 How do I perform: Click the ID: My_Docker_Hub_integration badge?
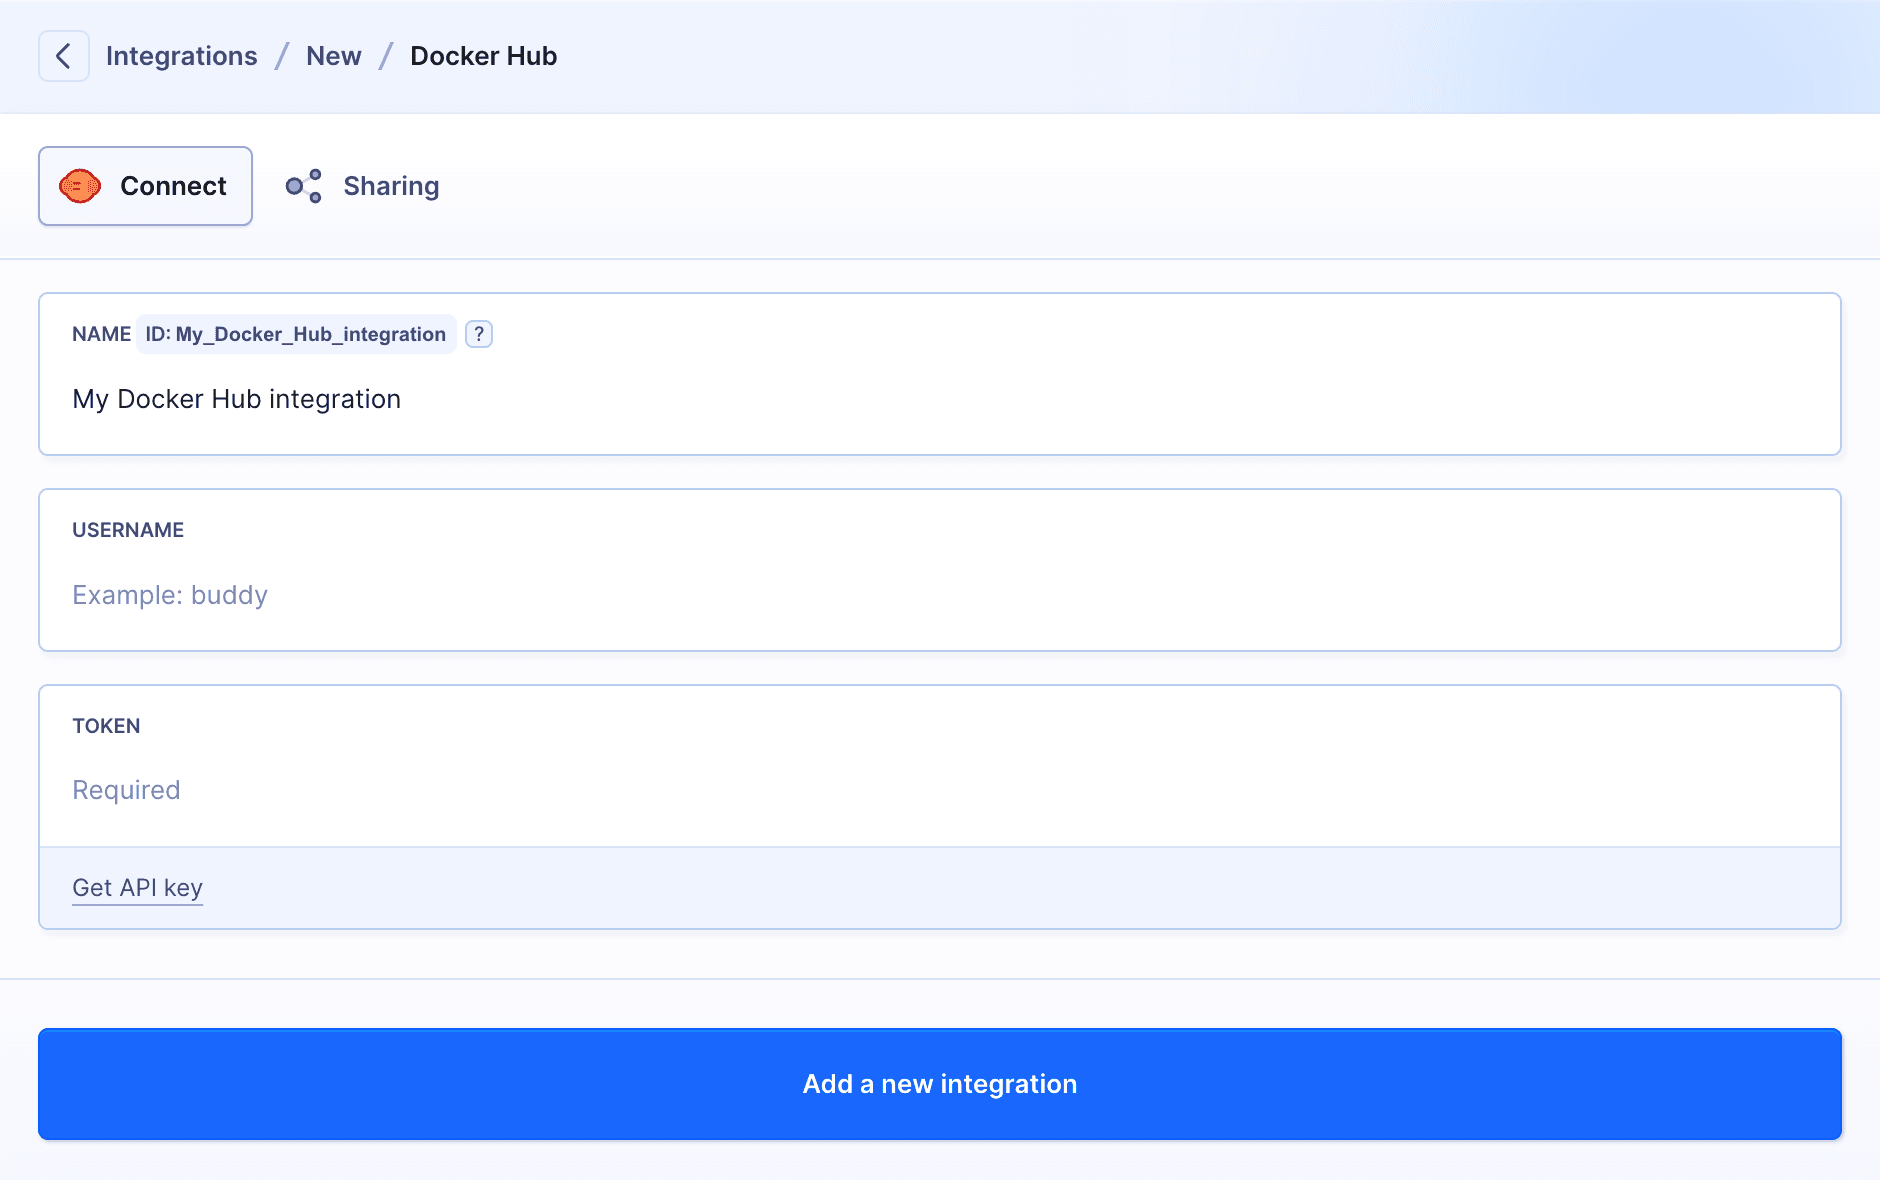point(296,334)
